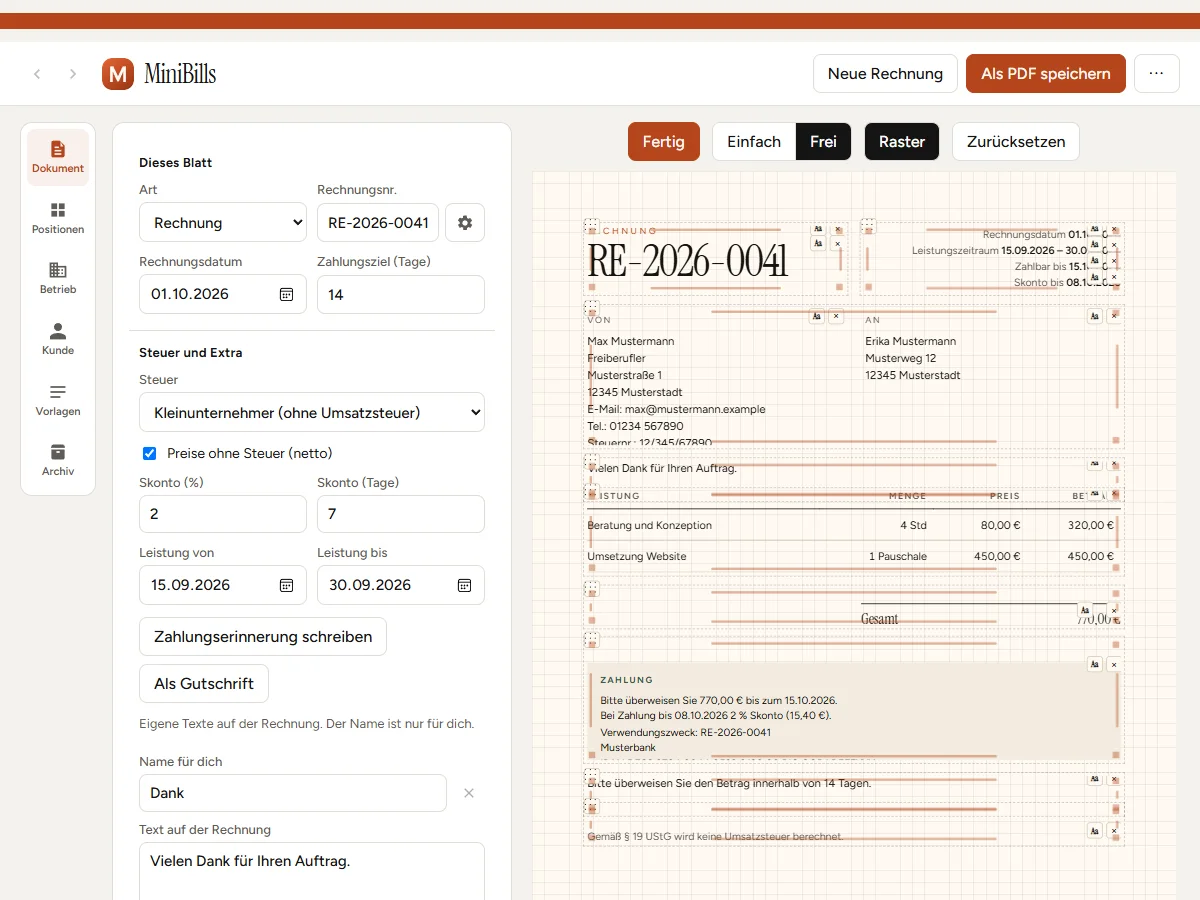
Task: Click 'Erika Mustermann' in preview
Action: tap(911, 341)
